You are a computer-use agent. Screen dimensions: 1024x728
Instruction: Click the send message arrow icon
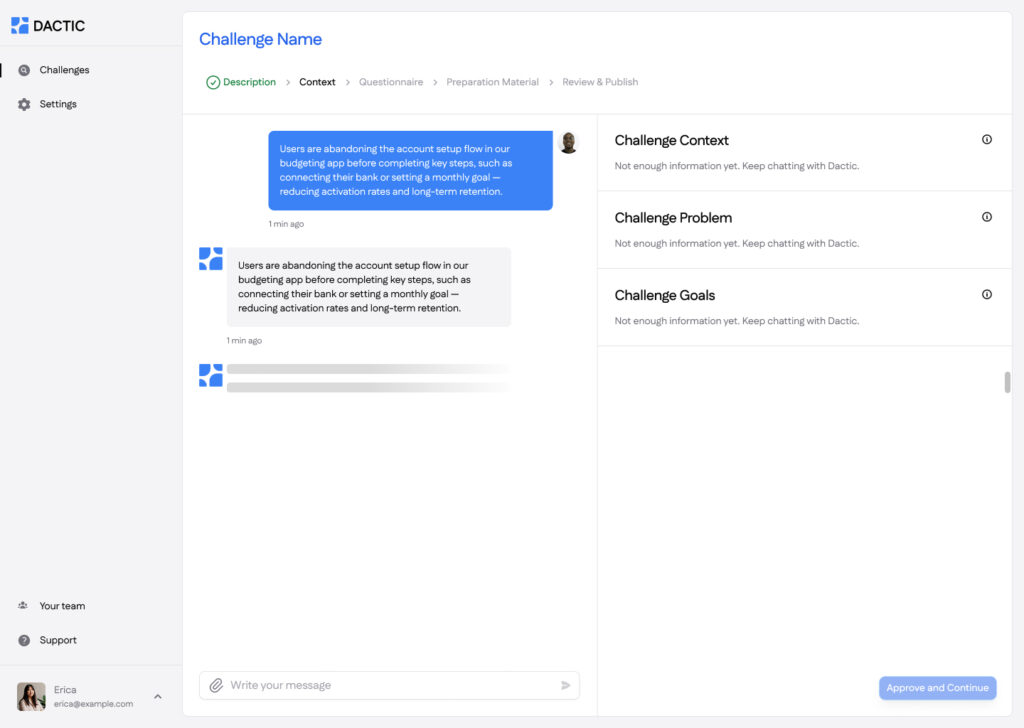[565, 685]
